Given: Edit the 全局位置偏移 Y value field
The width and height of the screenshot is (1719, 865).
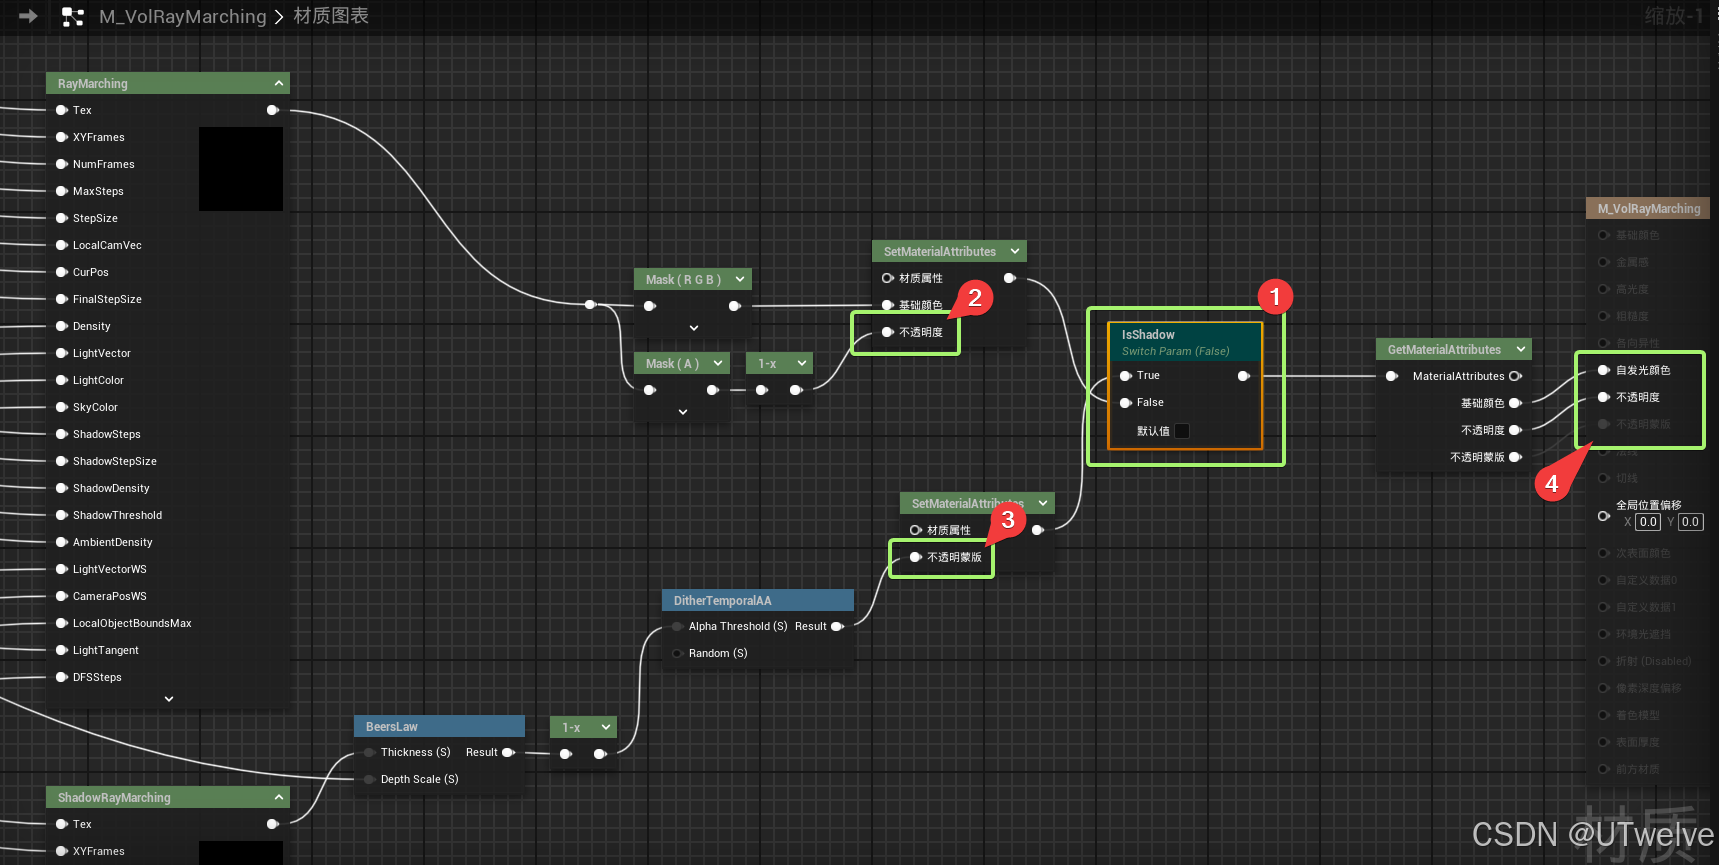Looking at the screenshot, I should [1690, 522].
